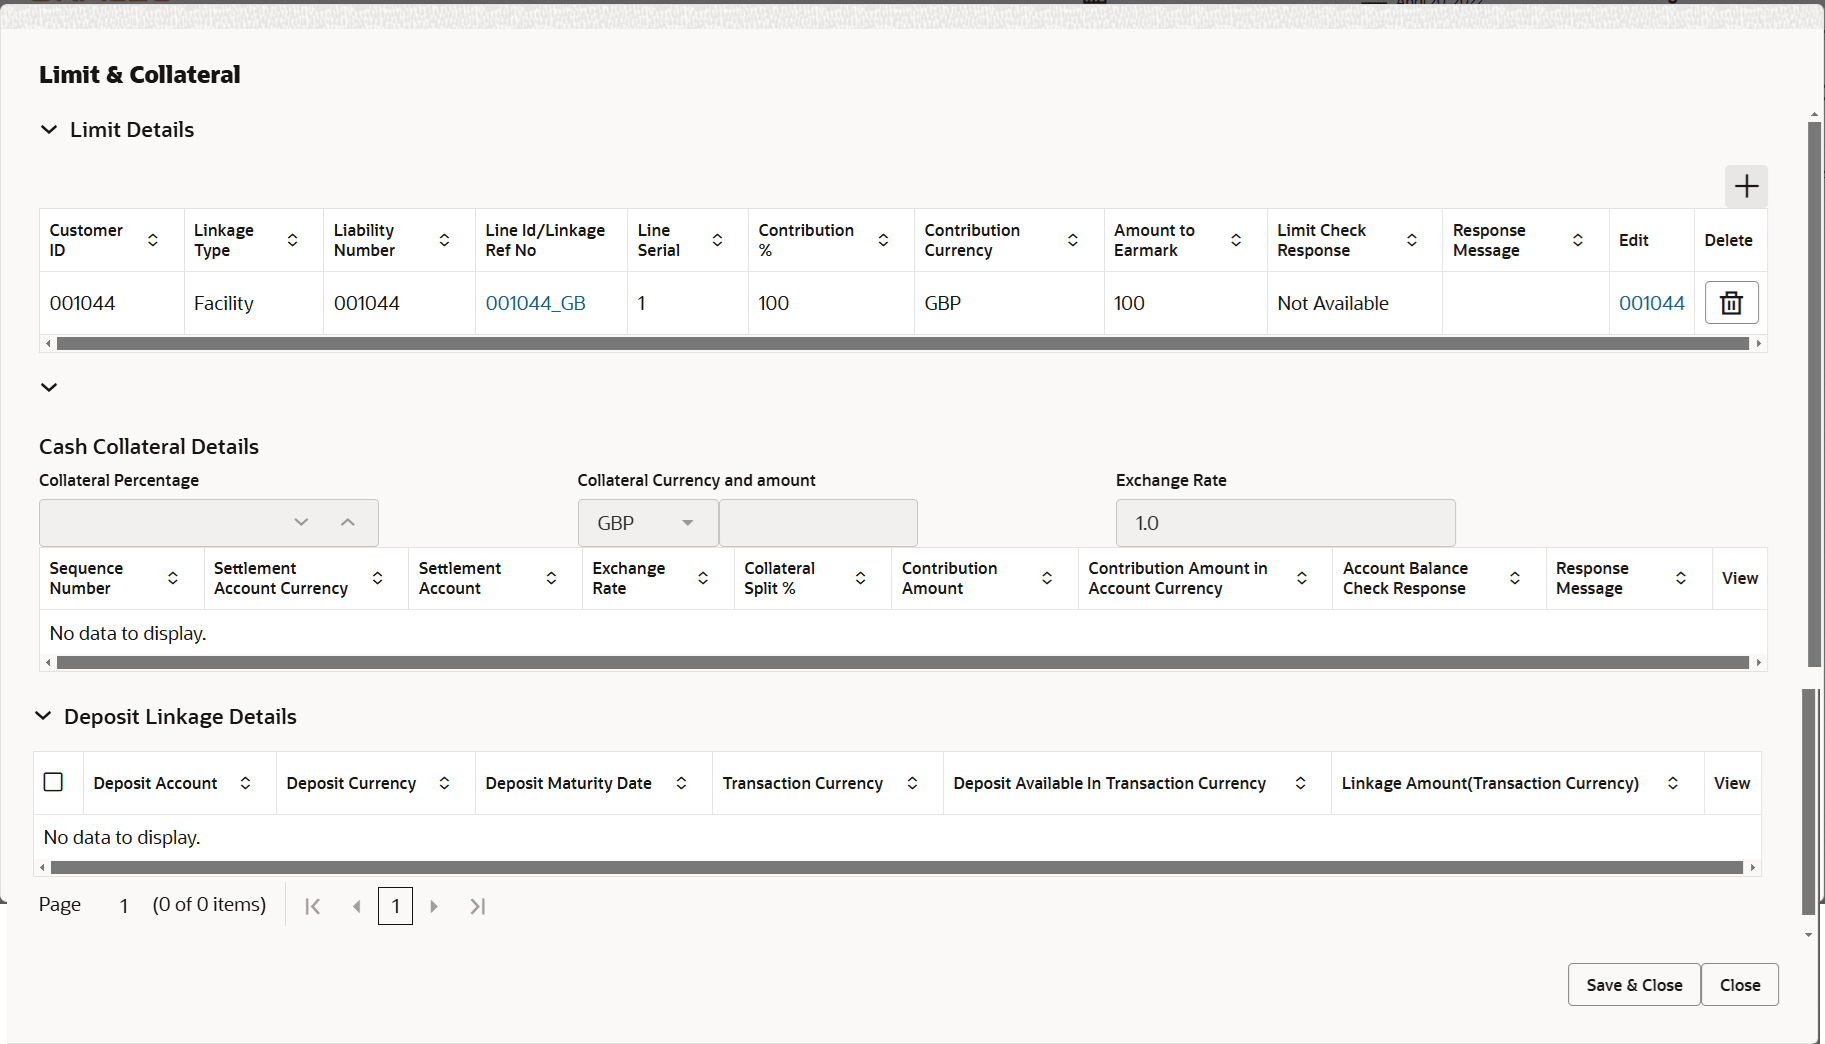The width and height of the screenshot is (1825, 1044).
Task: Edit the limit via the 001044 link
Action: click(1652, 302)
